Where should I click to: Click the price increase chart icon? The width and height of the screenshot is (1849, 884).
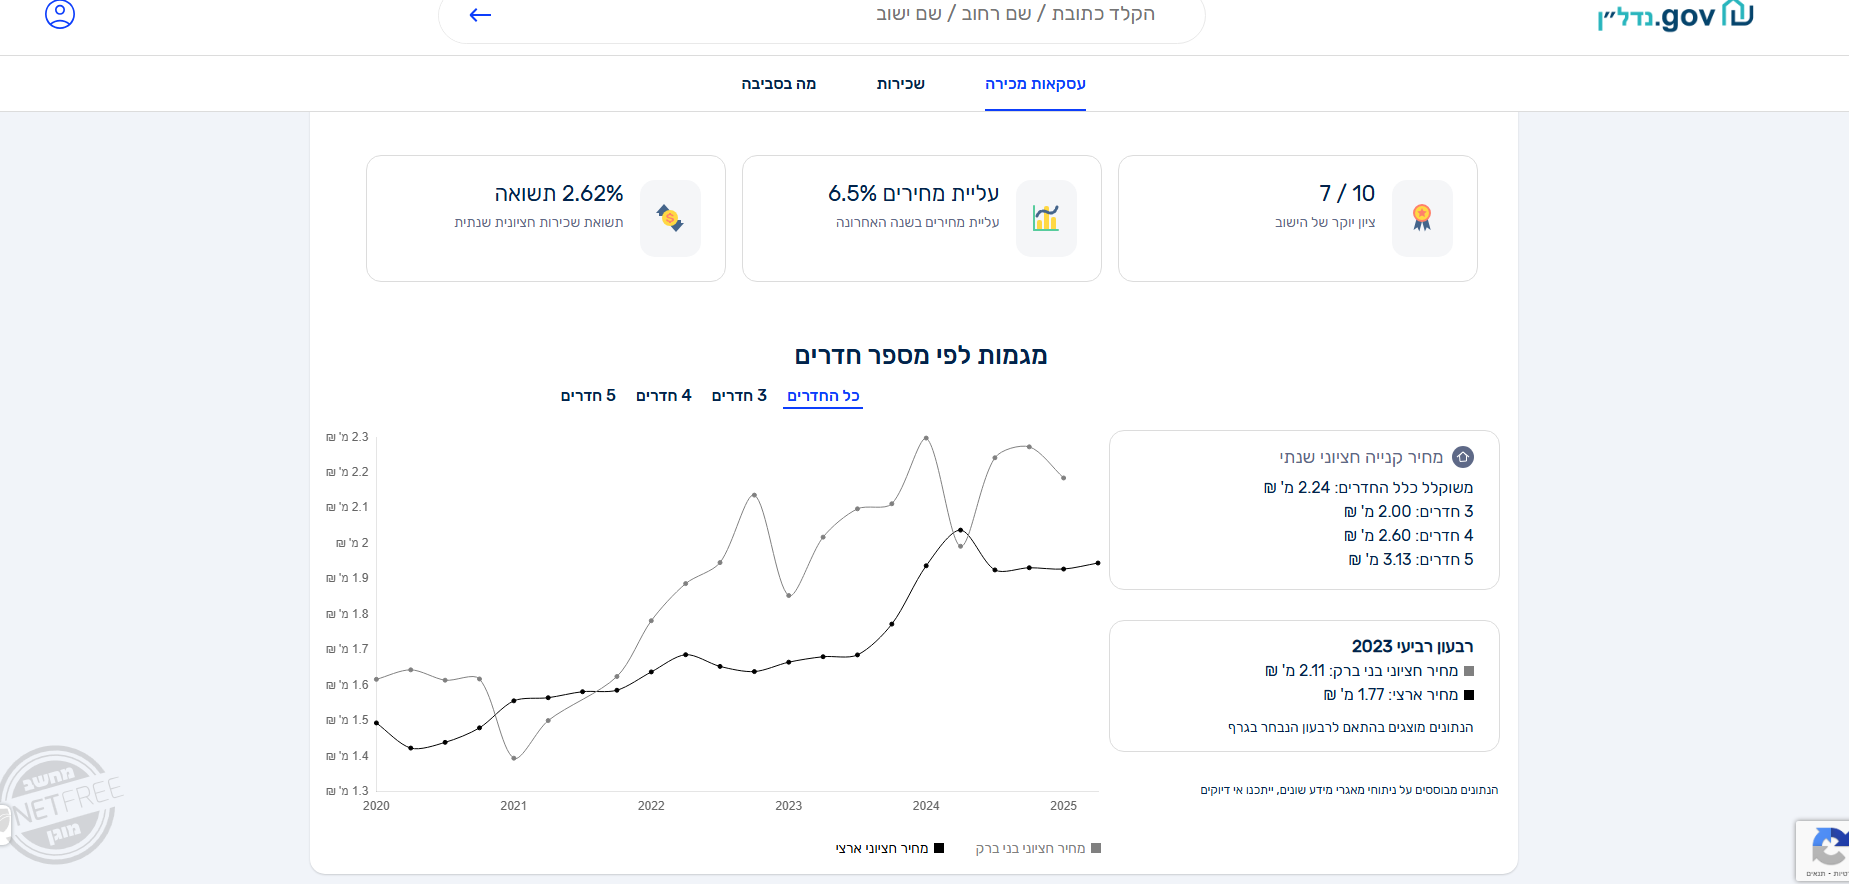1046,218
